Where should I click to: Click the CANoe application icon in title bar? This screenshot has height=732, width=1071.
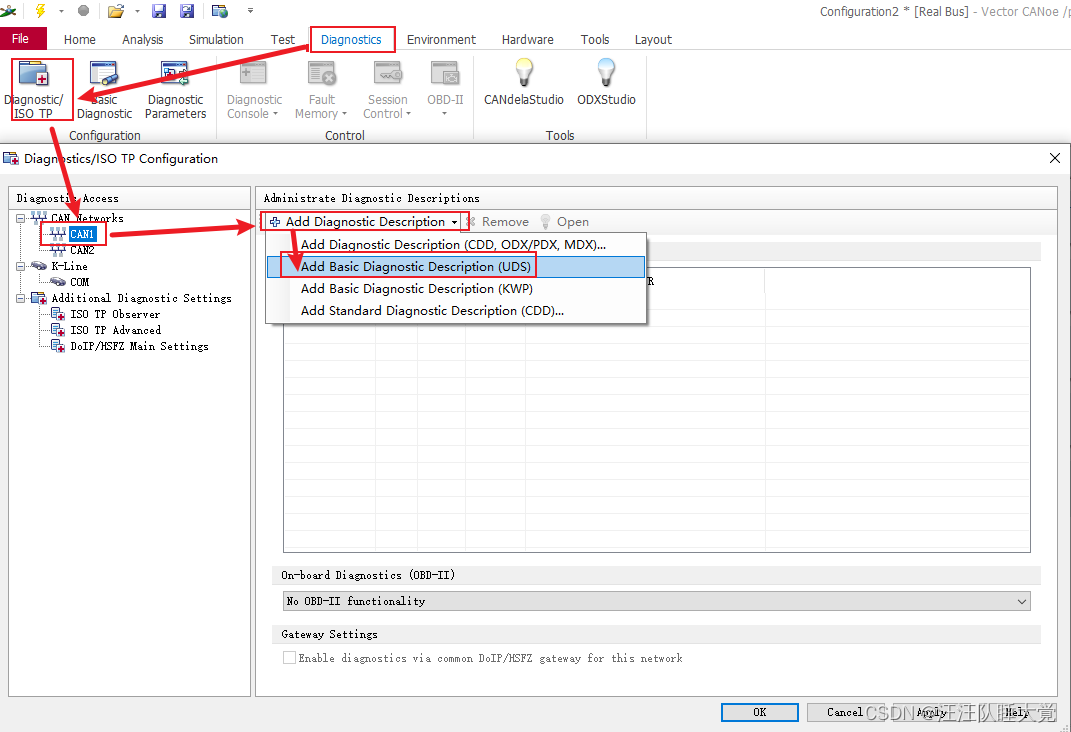coord(8,11)
